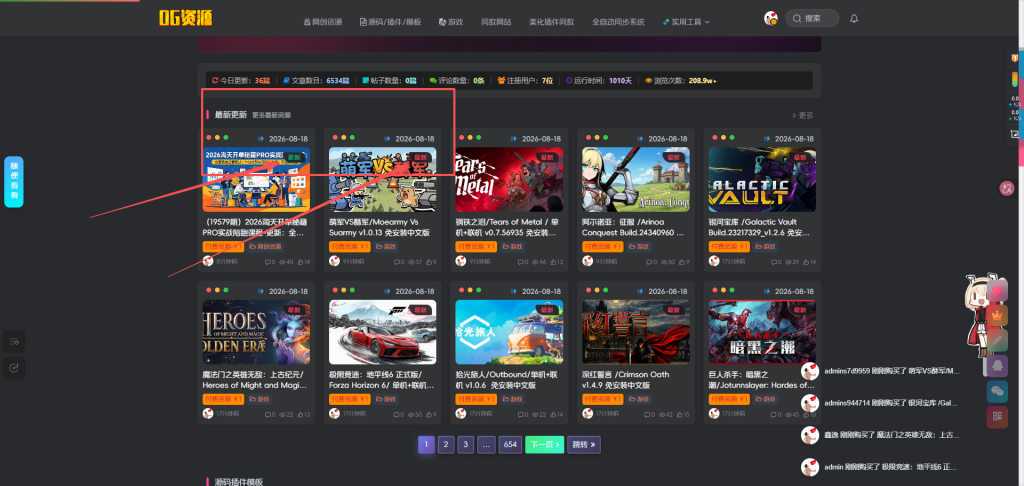Click the 搜索 search field
The image size is (1024, 486).
tap(812, 18)
